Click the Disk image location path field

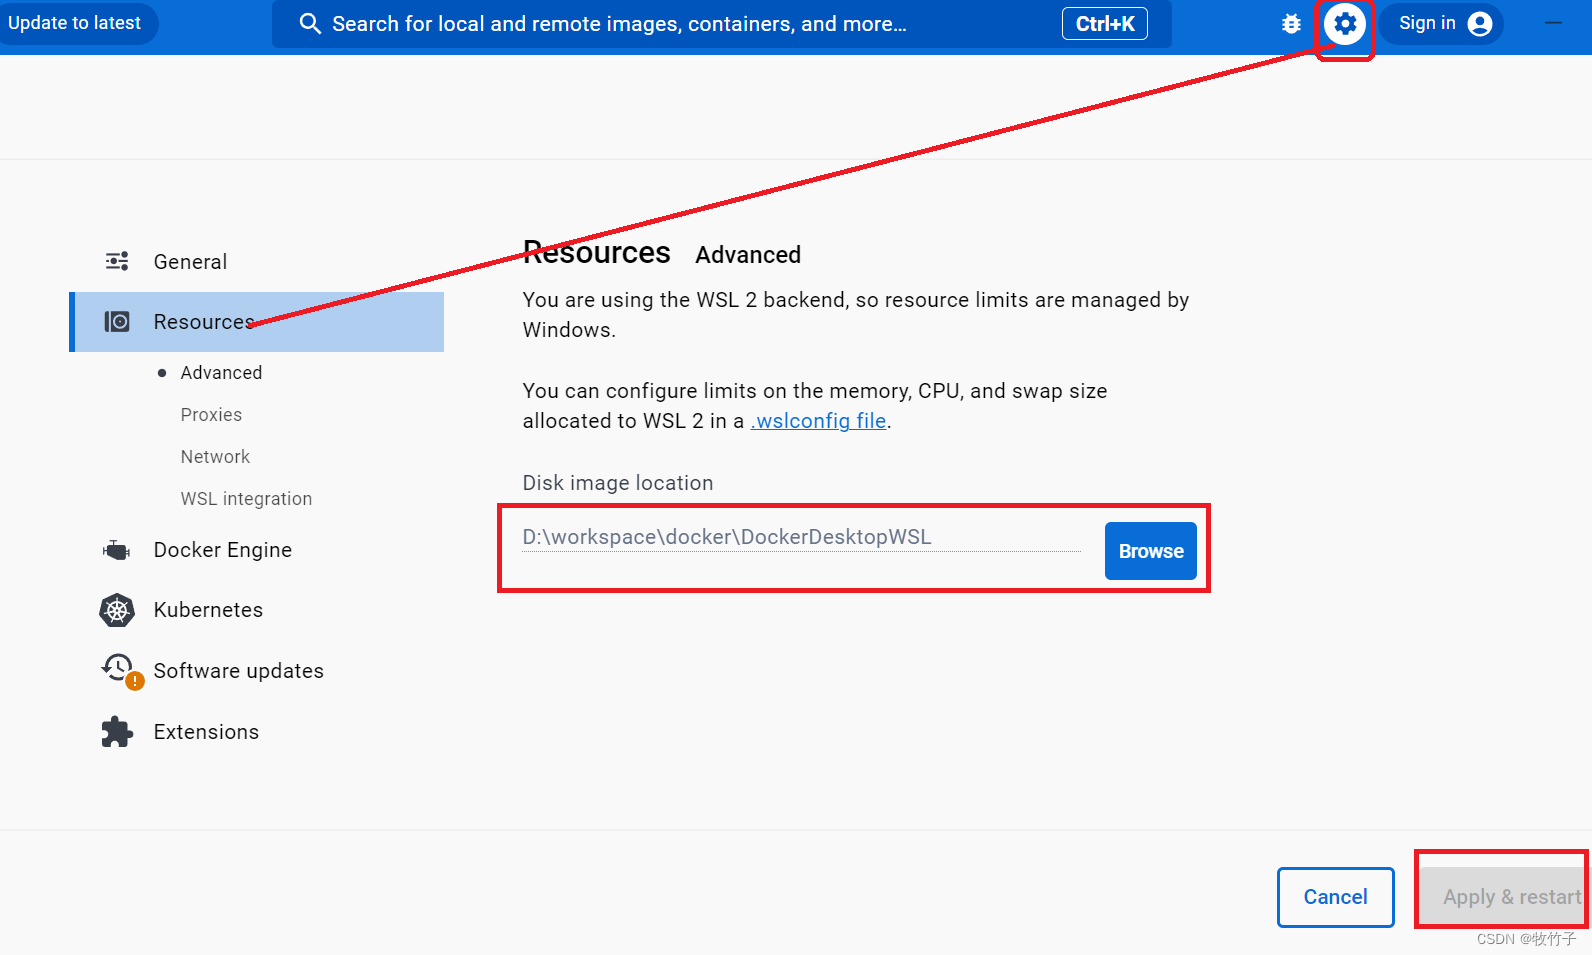click(801, 537)
